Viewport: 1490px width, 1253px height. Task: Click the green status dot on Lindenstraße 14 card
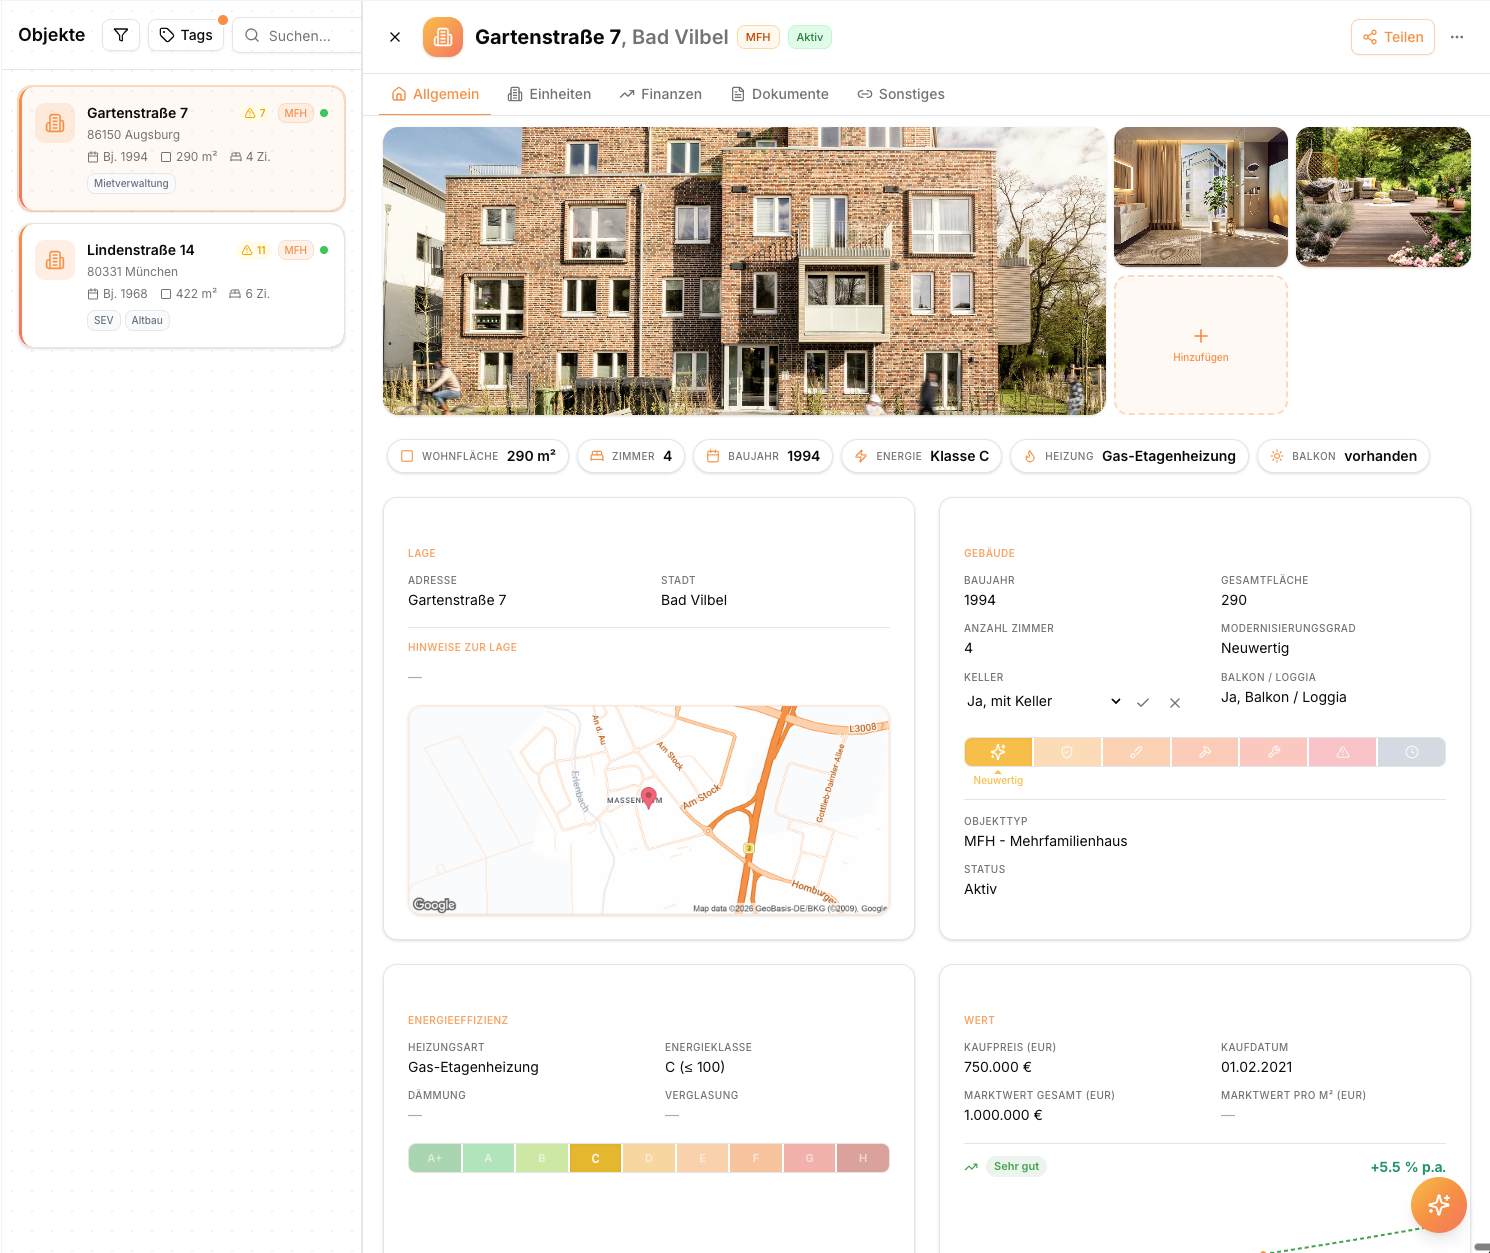(324, 250)
